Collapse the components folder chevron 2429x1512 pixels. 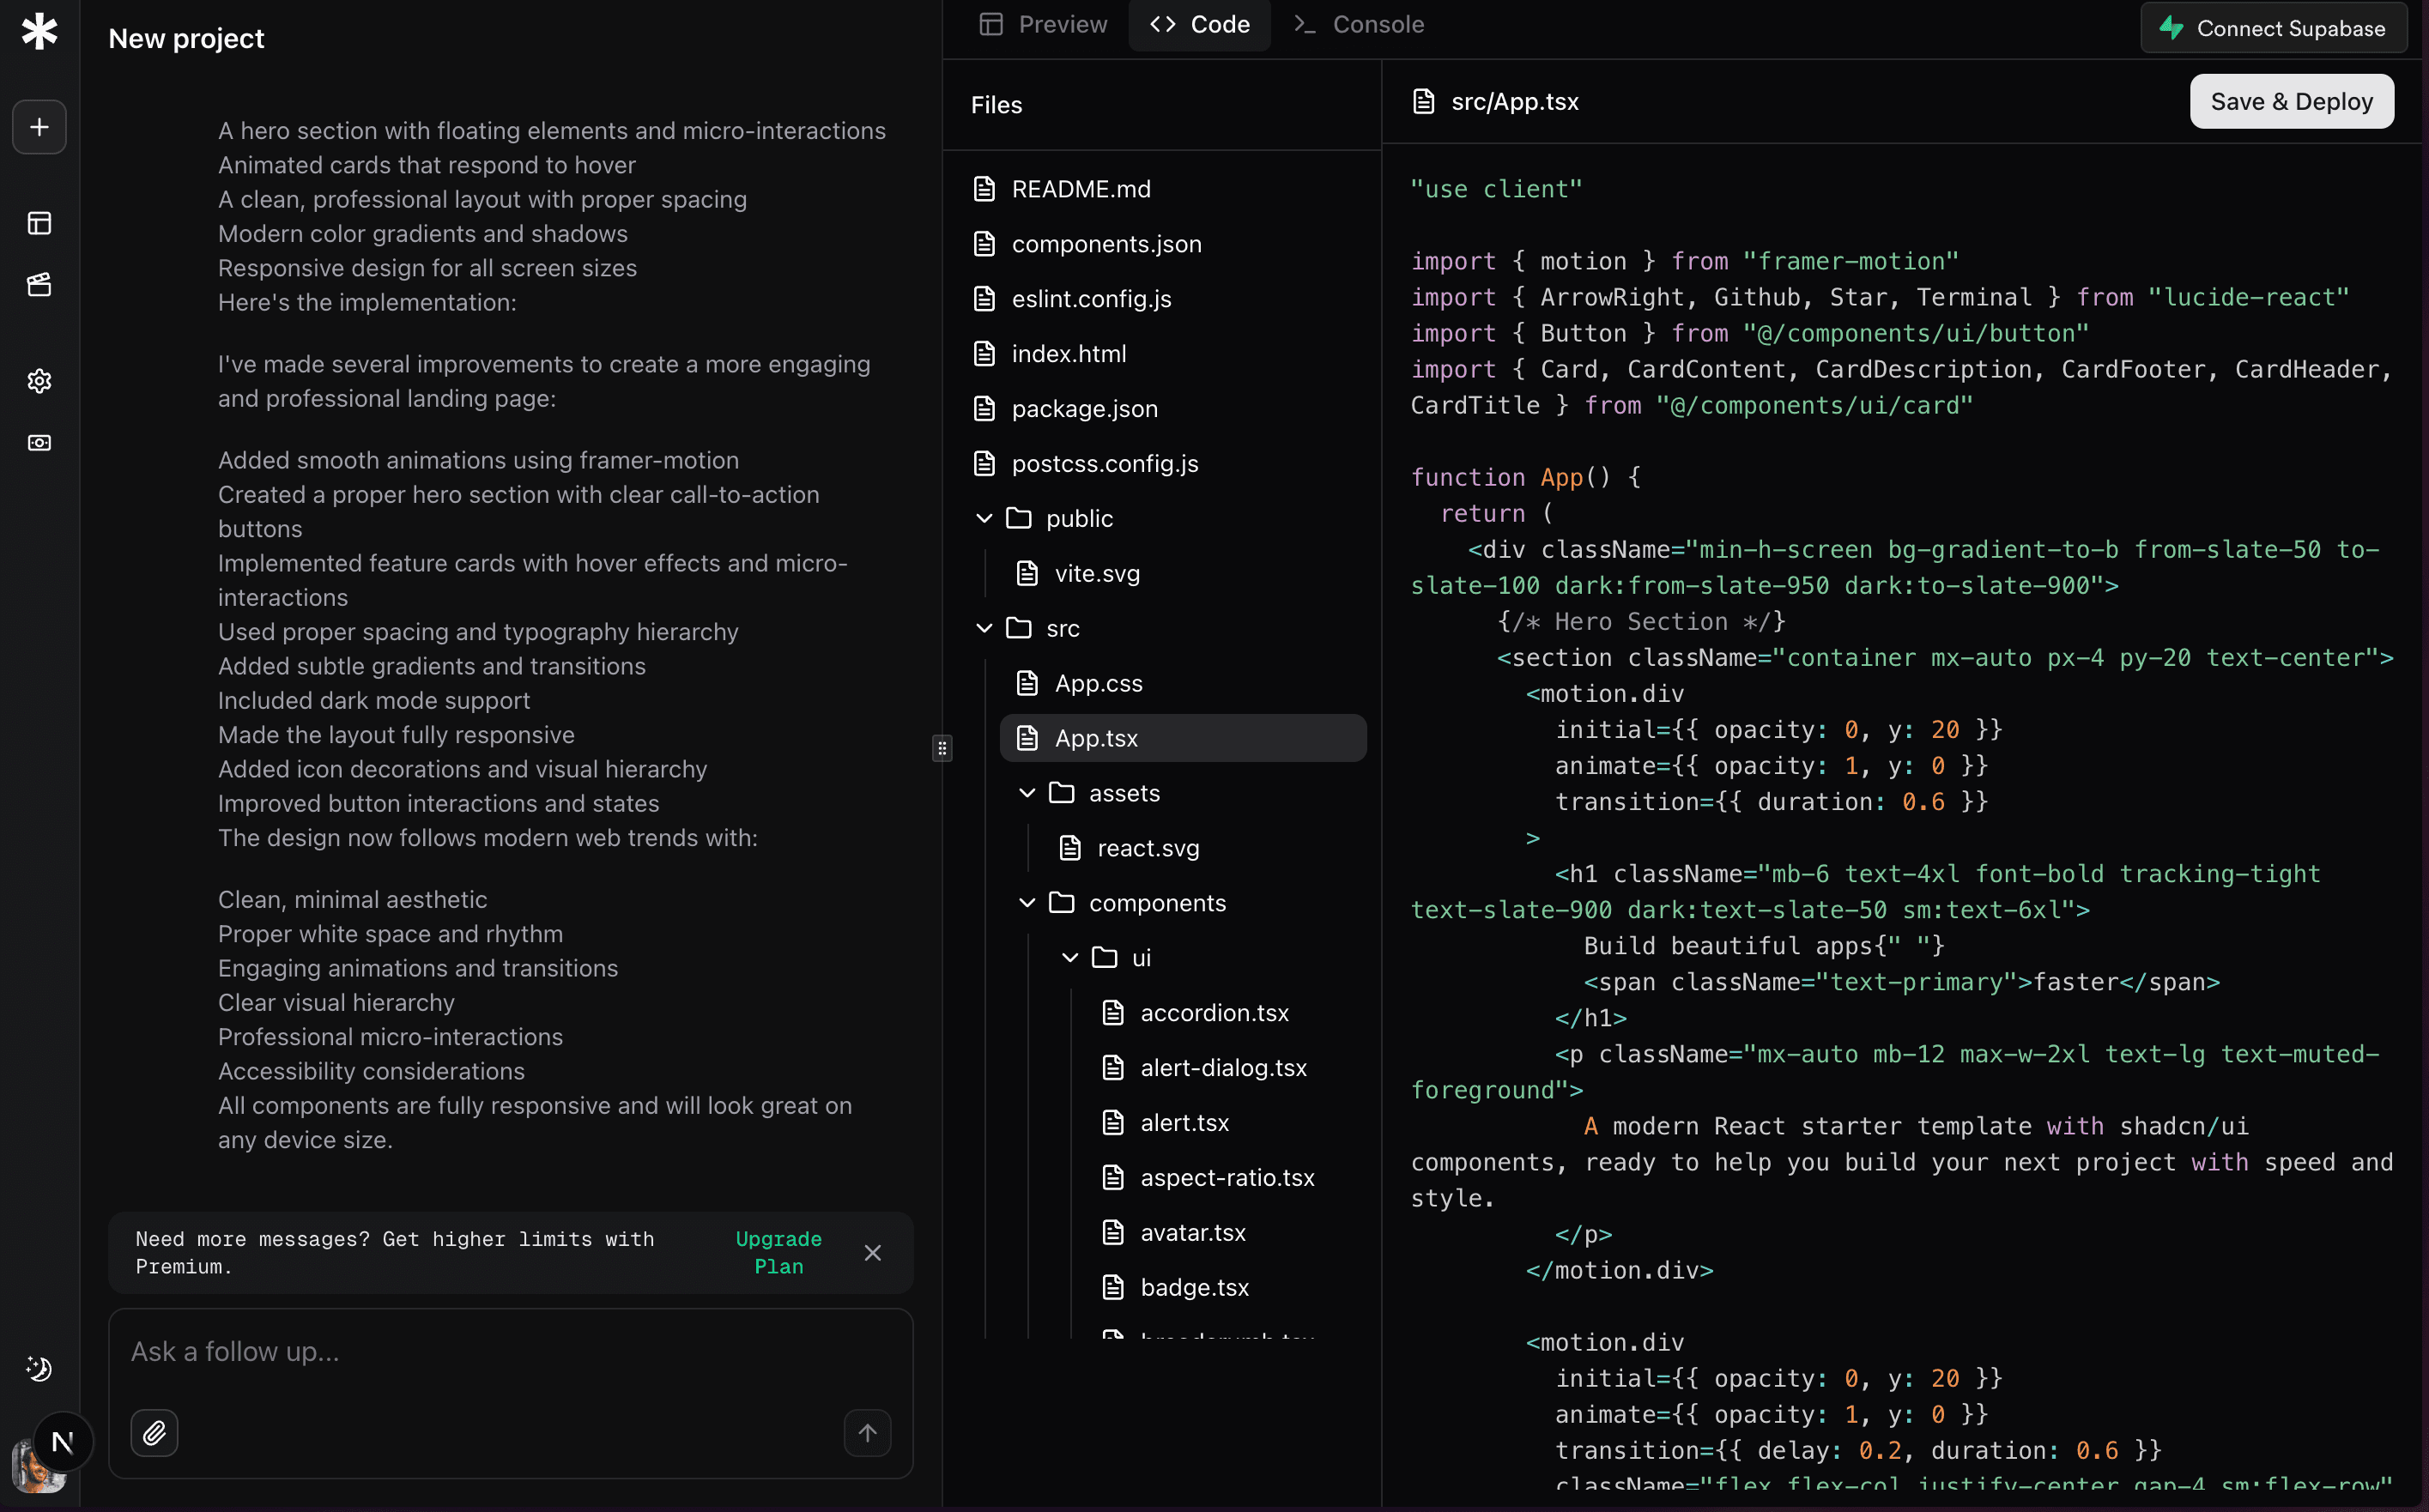[x=1027, y=903]
